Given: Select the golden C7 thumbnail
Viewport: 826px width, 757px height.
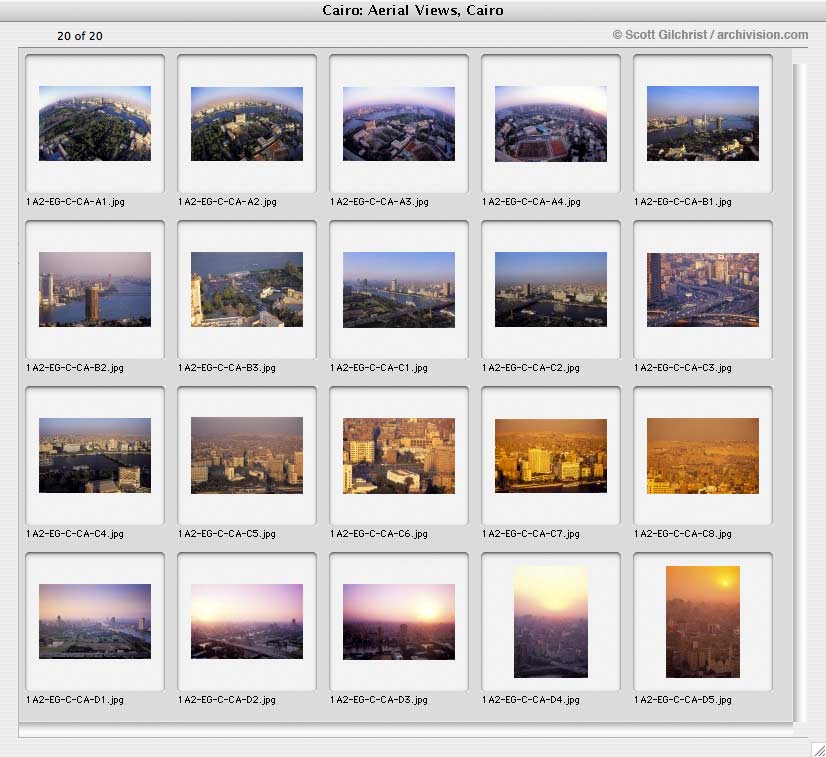Looking at the screenshot, I should point(550,455).
